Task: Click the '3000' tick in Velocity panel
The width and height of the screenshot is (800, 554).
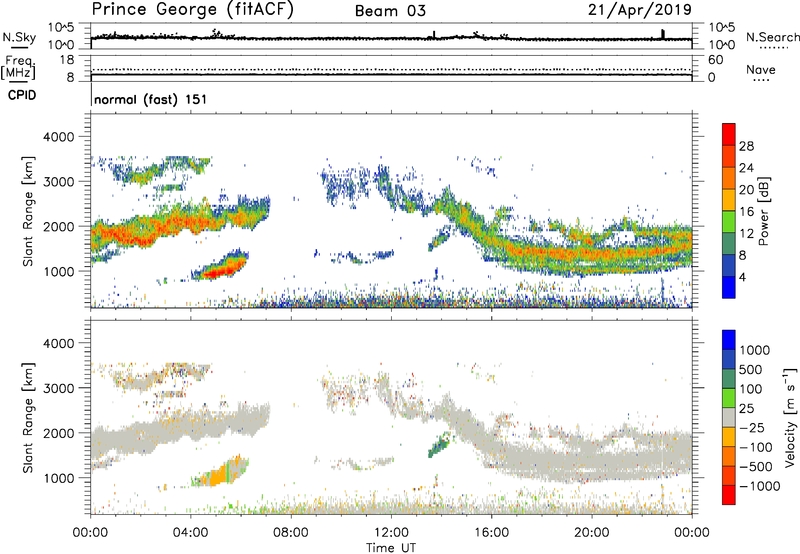Action: pos(59,388)
